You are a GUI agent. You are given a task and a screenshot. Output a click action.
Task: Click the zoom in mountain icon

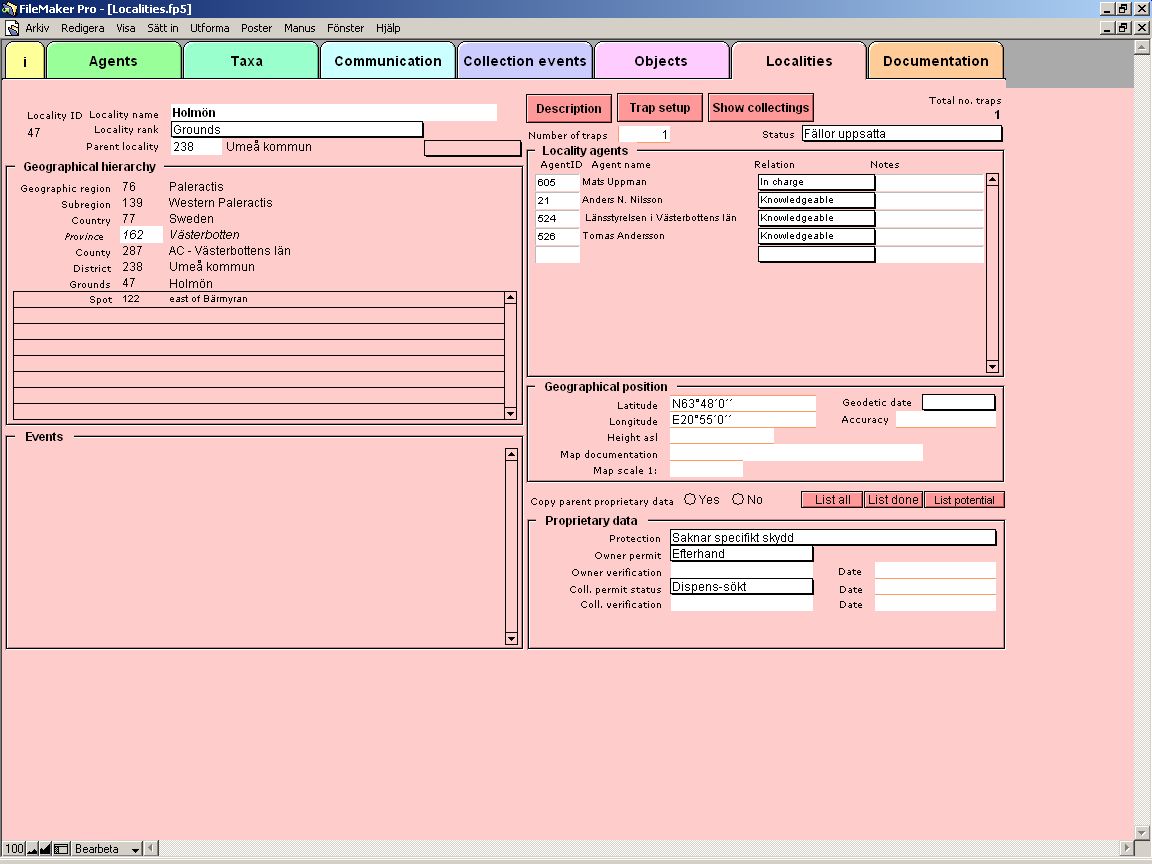pos(45,849)
